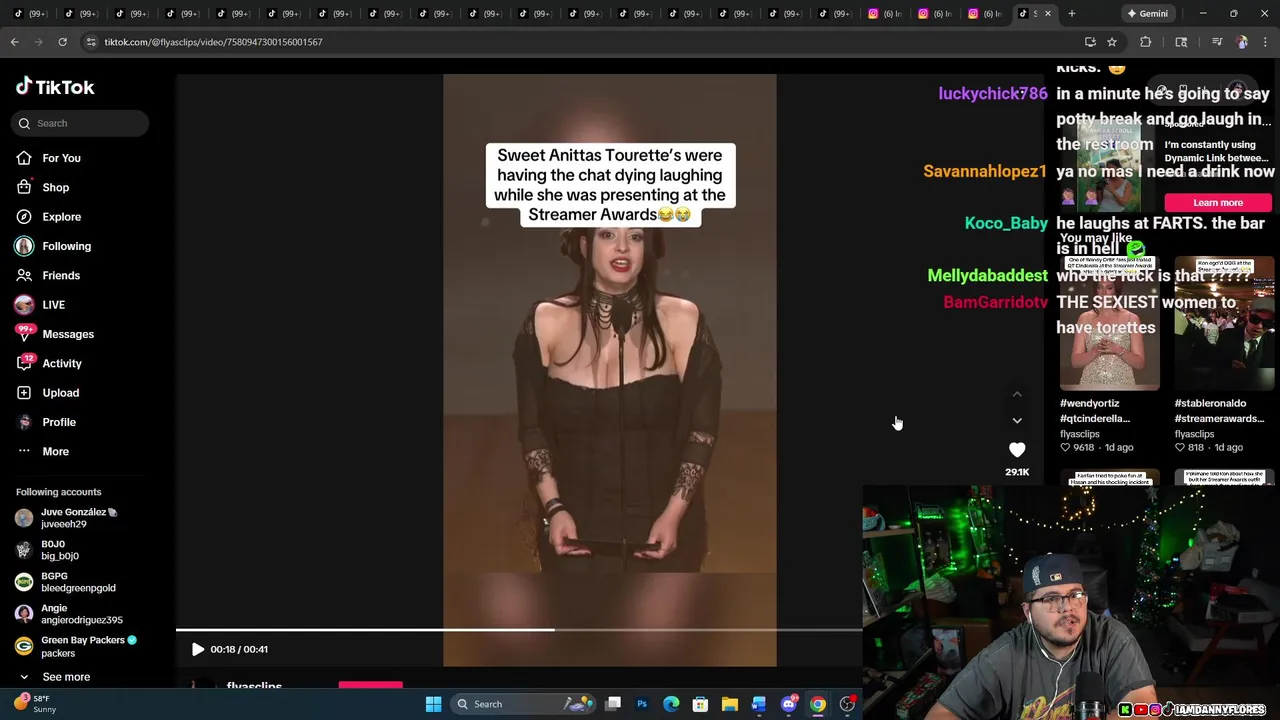Viewport: 1280px width, 720px height.
Task: Open Discord from the taskbar
Action: coord(789,704)
